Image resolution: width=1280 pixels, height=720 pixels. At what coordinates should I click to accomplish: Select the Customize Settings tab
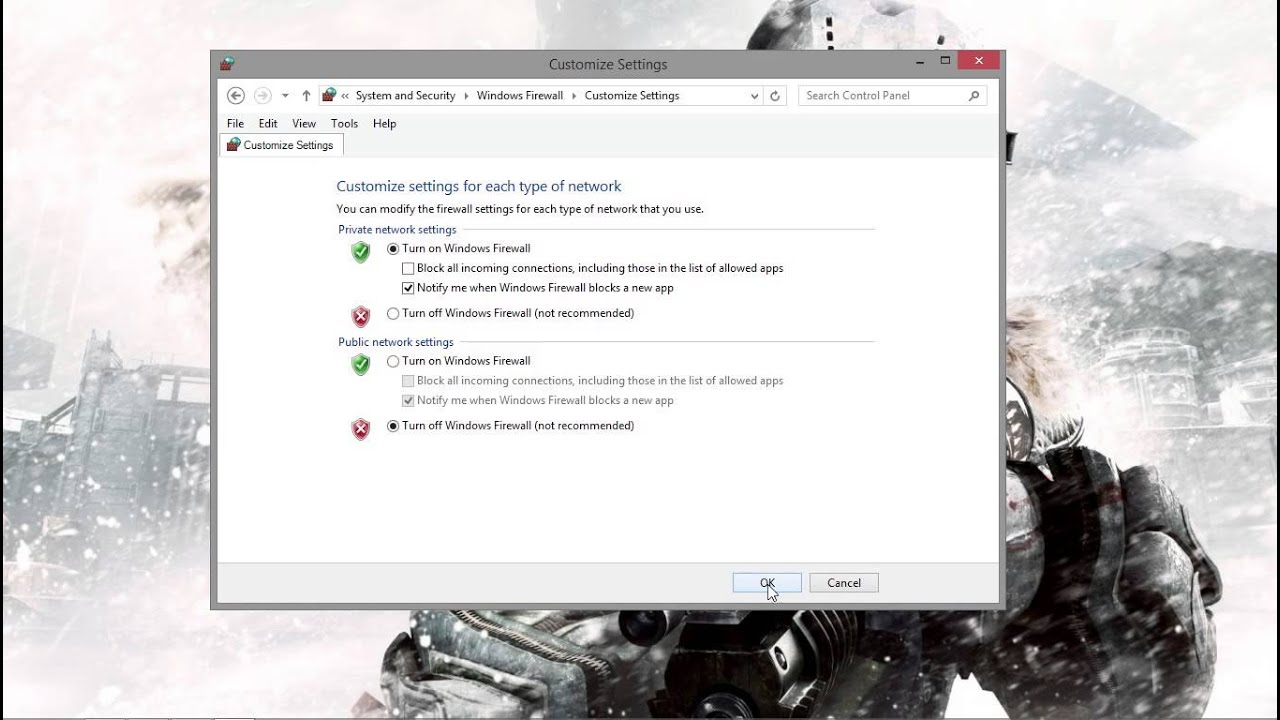(x=281, y=145)
